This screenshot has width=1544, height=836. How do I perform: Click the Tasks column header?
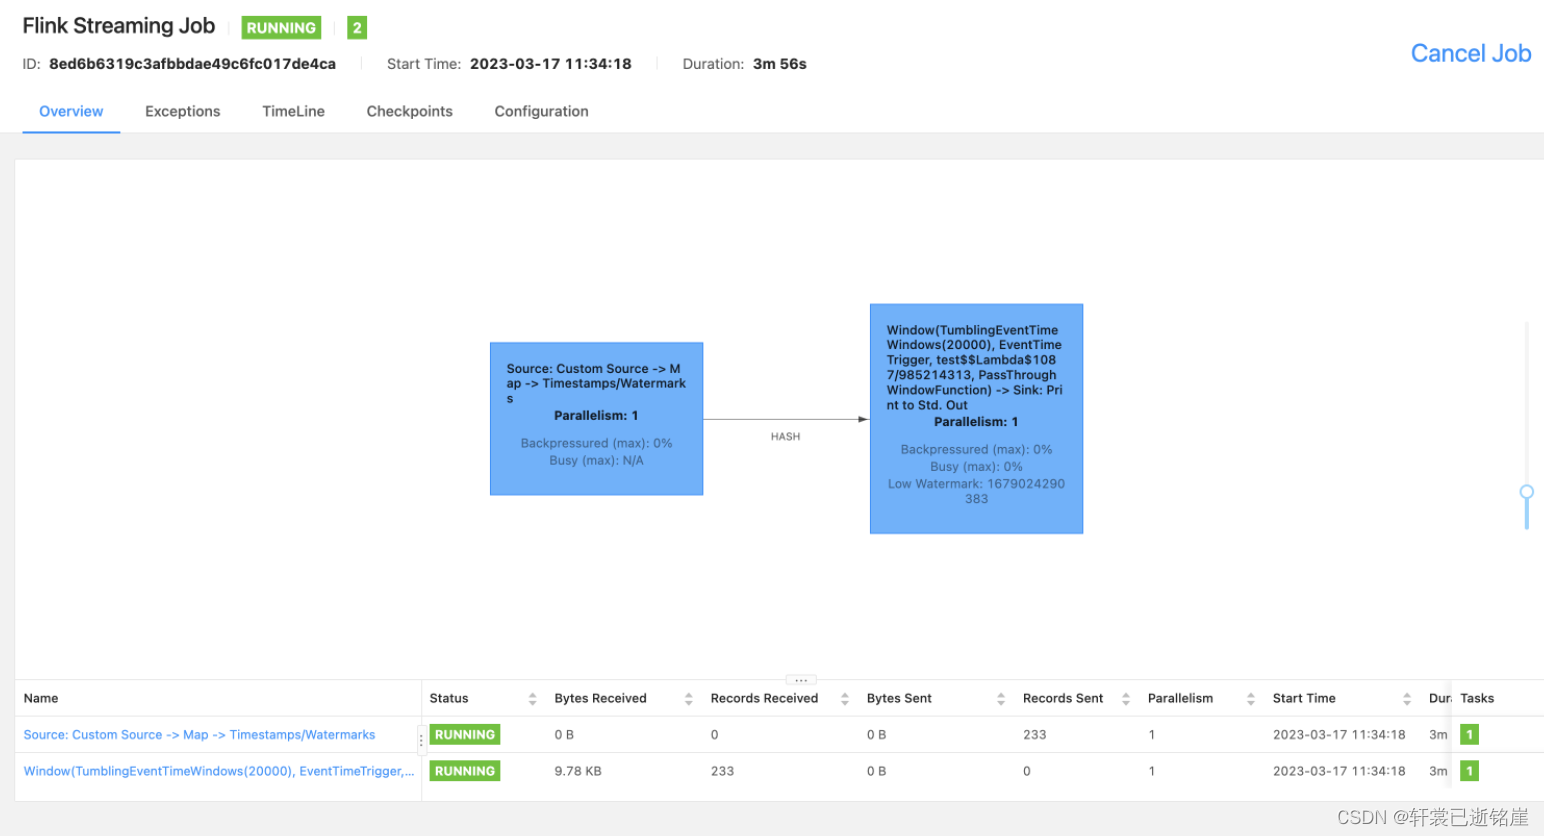coord(1477,699)
